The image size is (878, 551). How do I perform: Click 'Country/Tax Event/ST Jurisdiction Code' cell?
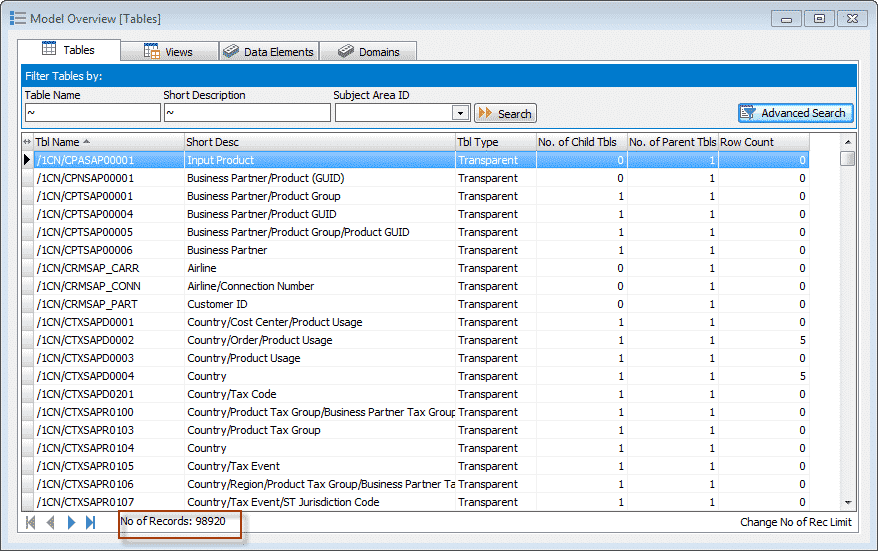(320, 502)
